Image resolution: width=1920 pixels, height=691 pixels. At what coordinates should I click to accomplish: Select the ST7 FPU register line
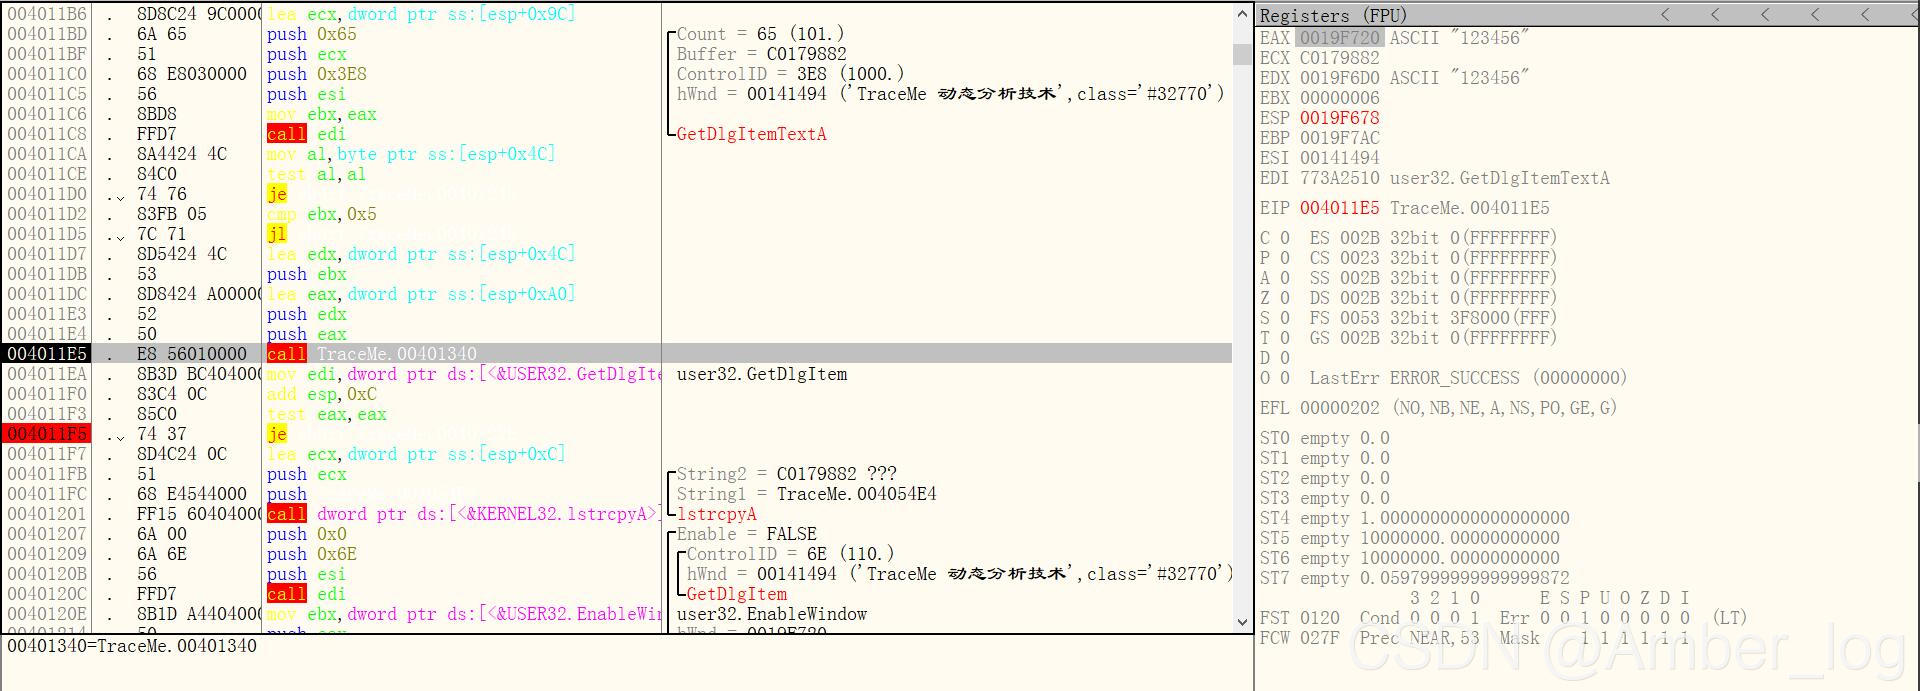[1414, 578]
